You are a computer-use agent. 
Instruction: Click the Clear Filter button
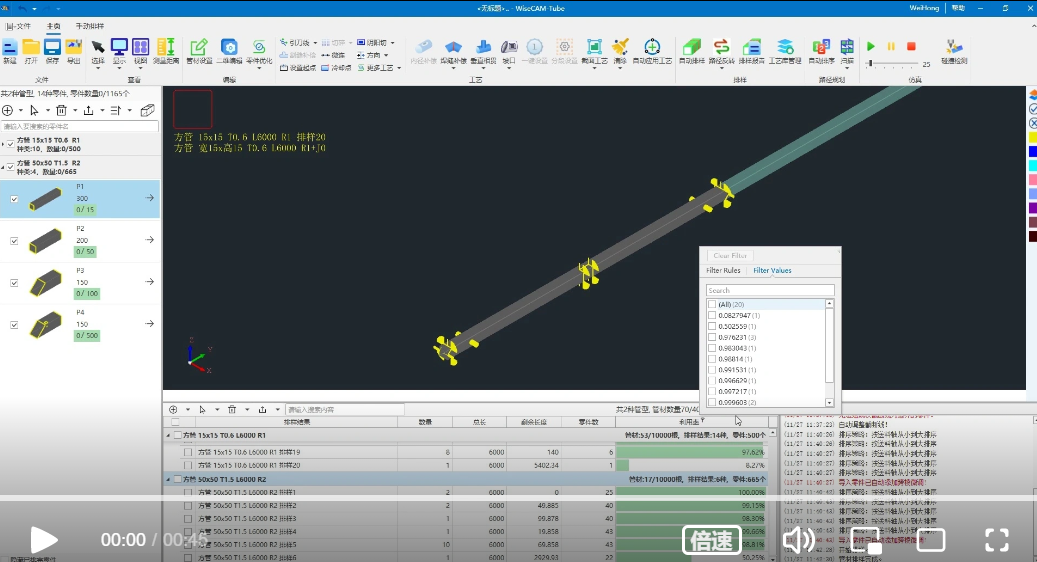click(x=730, y=256)
